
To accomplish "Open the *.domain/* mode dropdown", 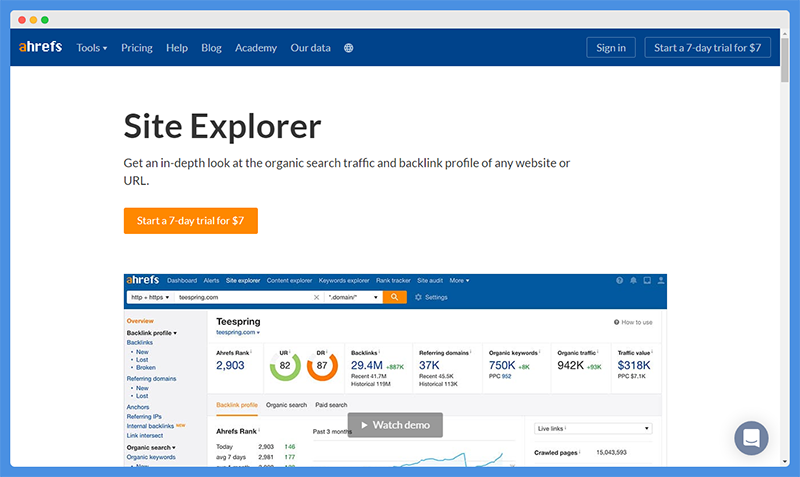I will tap(354, 297).
